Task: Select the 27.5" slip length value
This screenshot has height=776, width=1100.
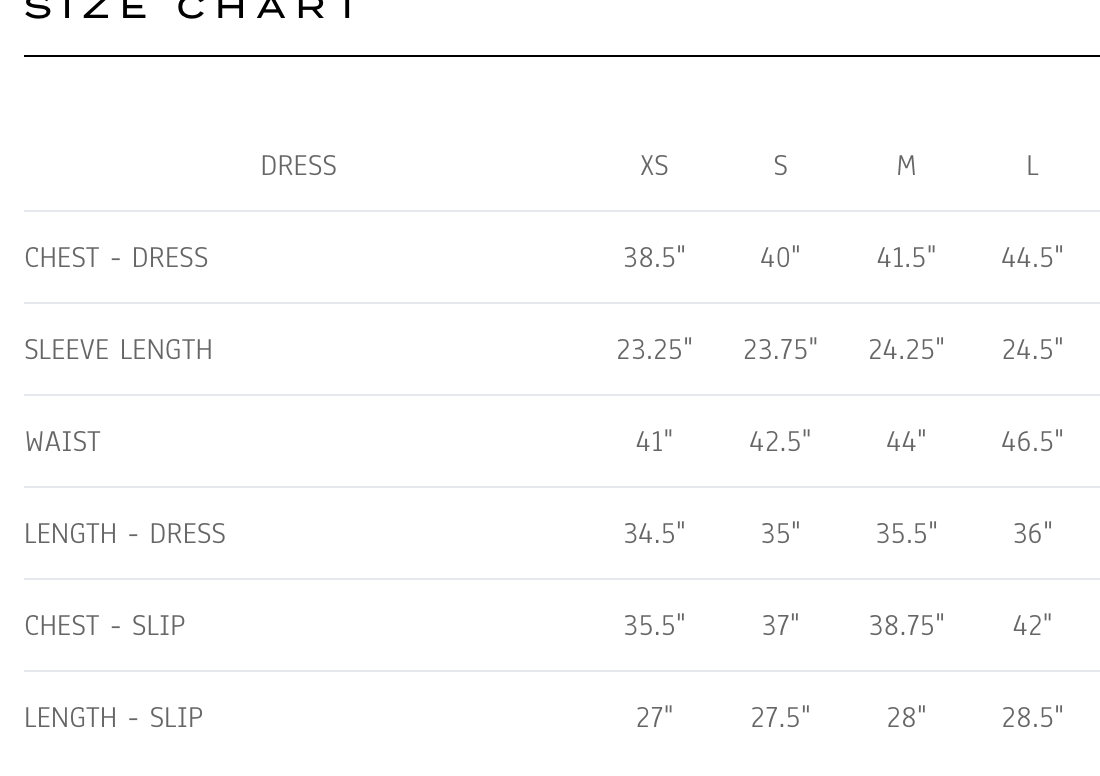Action: tap(780, 718)
